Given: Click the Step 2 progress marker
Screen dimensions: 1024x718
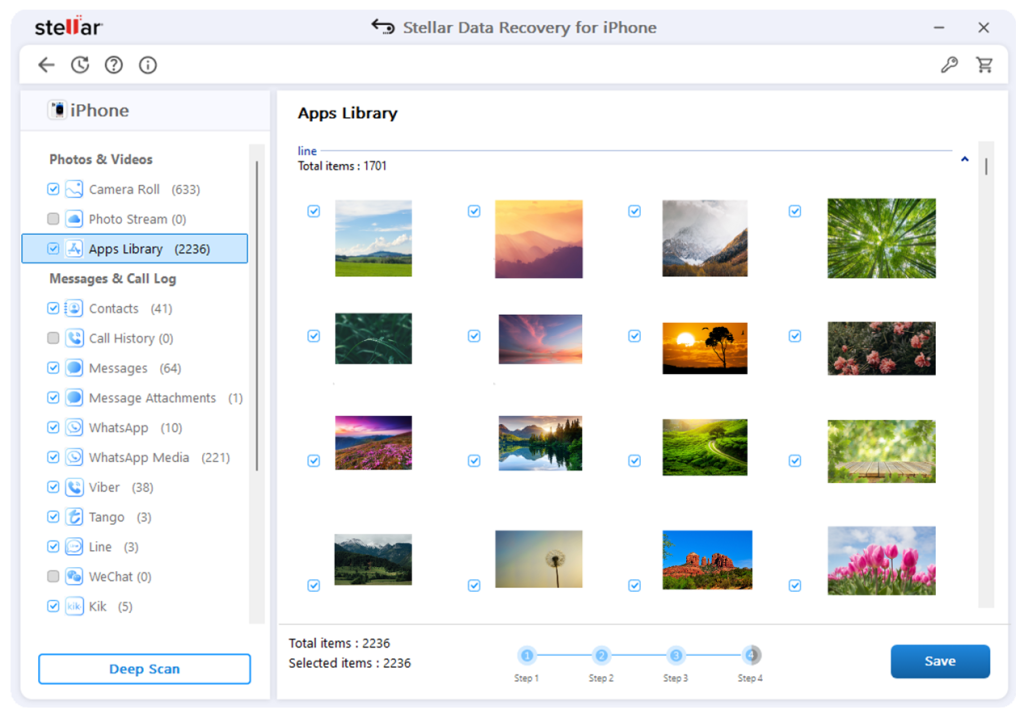Looking at the screenshot, I should point(601,656).
